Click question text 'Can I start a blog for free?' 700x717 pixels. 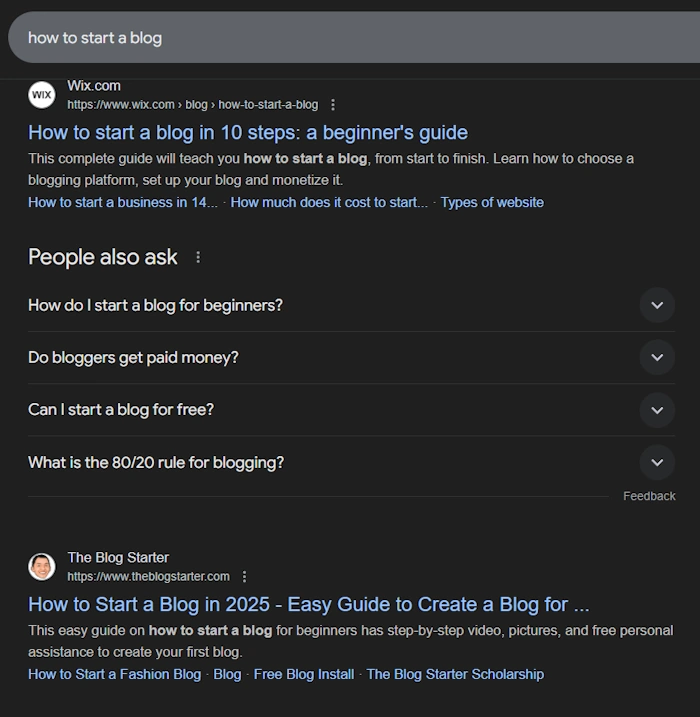pos(121,410)
